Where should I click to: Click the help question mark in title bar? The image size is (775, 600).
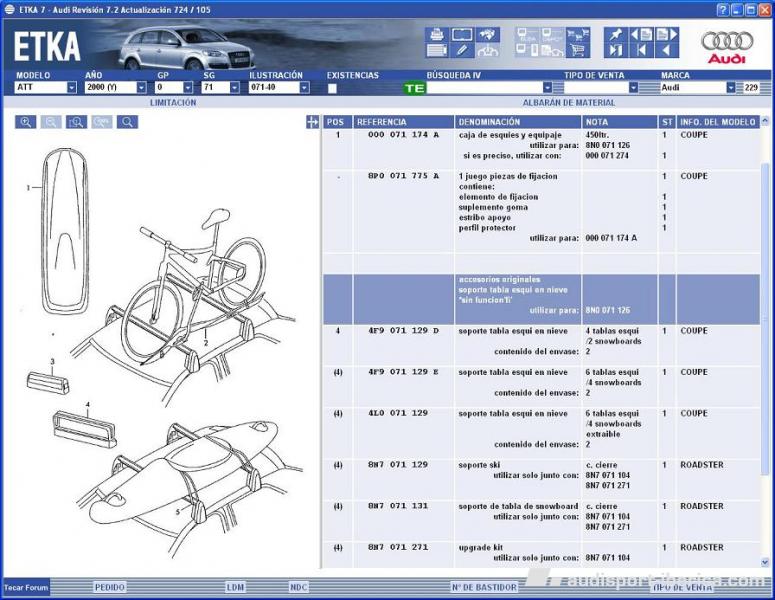[723, 9]
